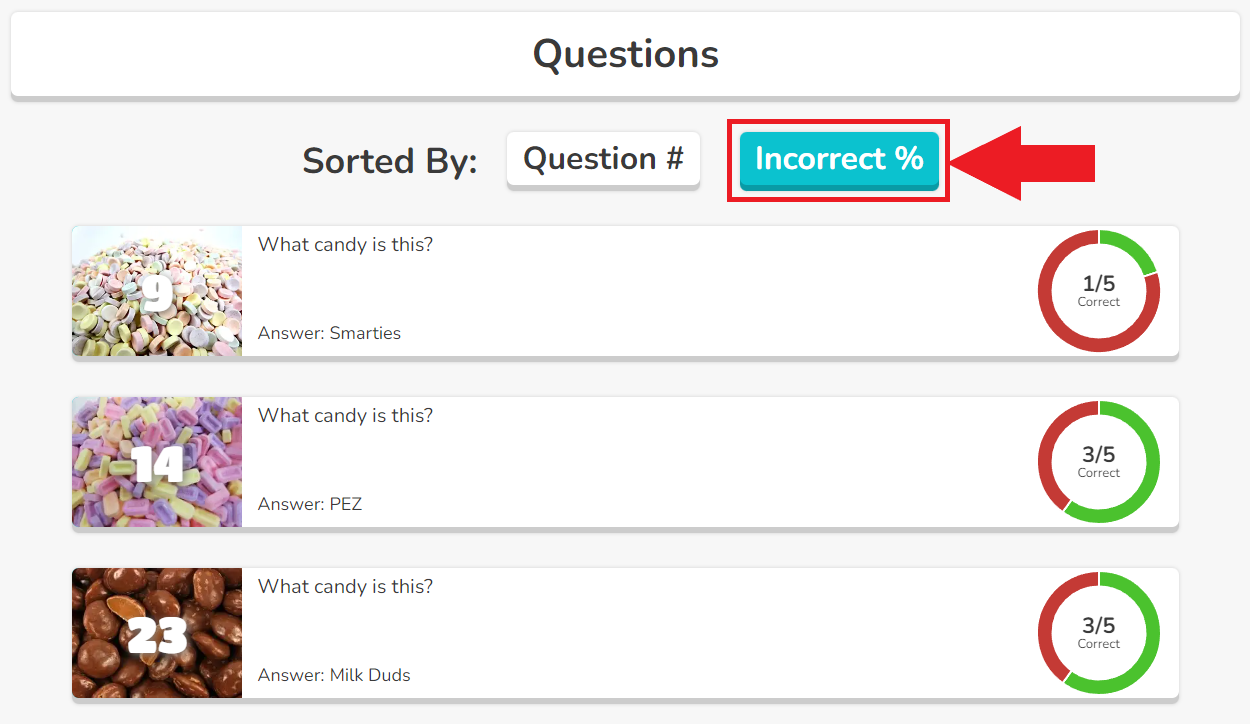Open the PEZ image thumbnail numbered 14
The height and width of the screenshot is (724, 1250).
(157, 462)
